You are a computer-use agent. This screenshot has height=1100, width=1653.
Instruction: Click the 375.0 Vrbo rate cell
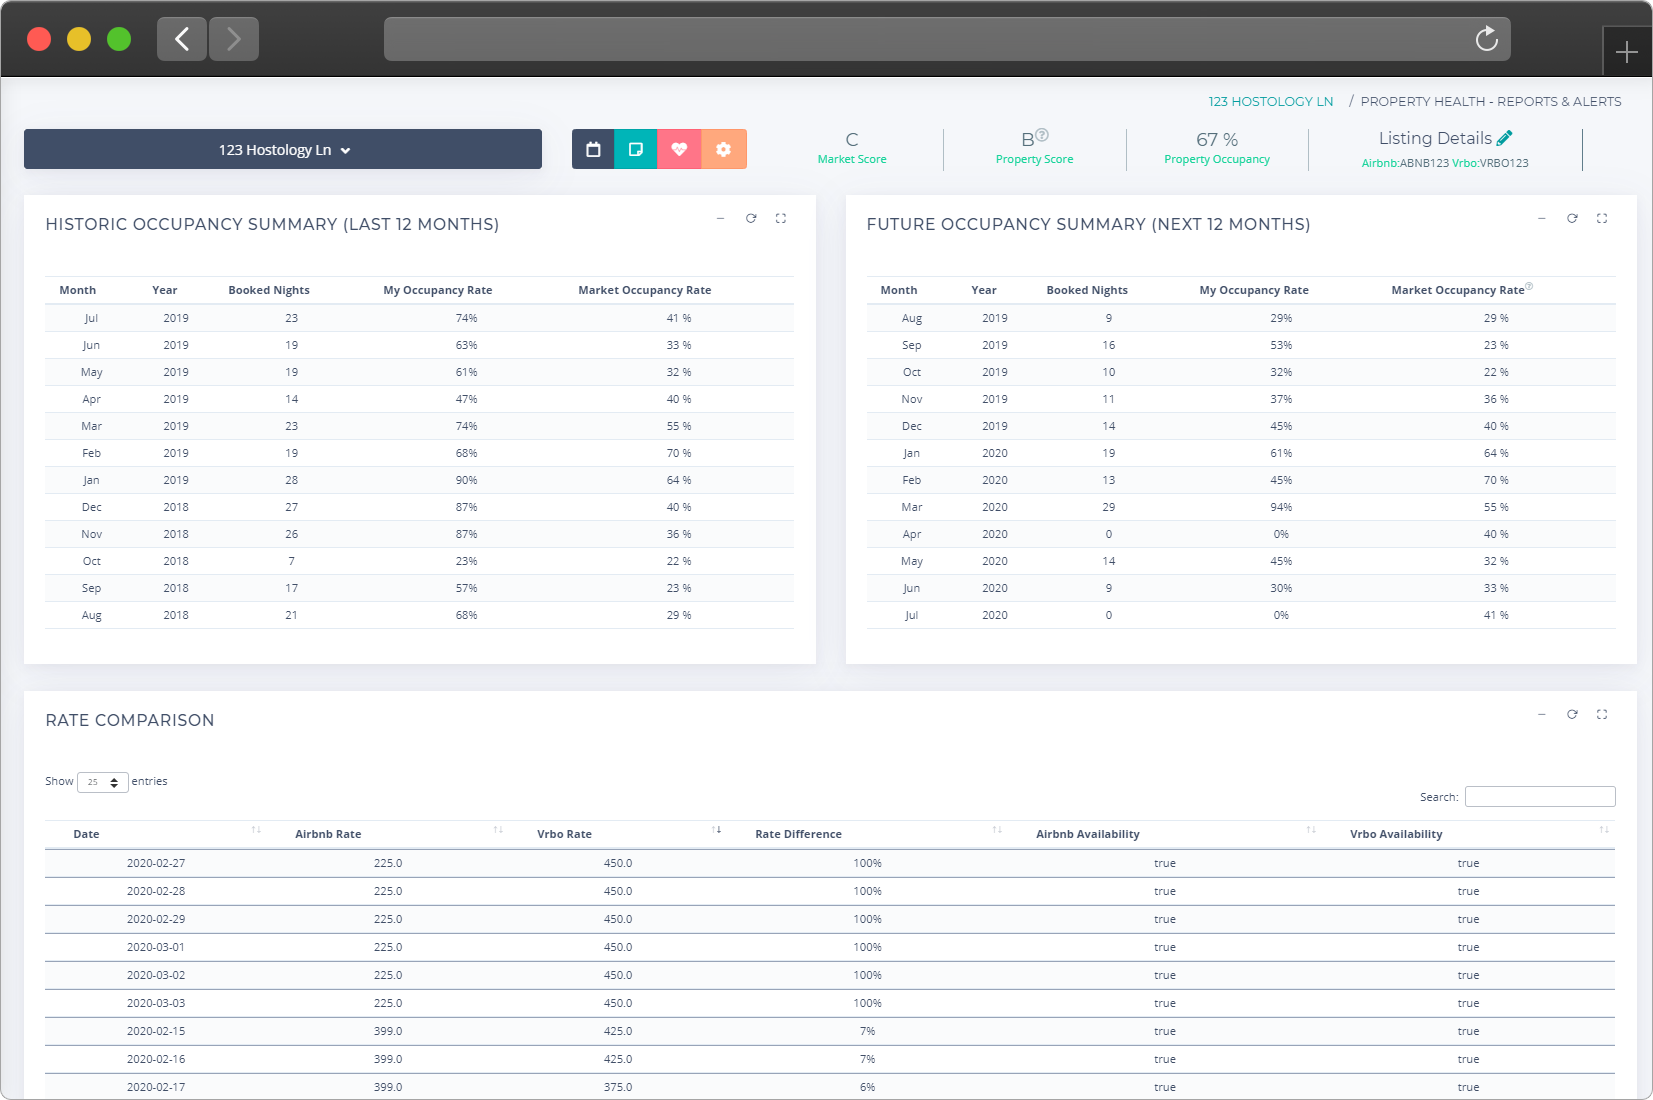point(618,1087)
